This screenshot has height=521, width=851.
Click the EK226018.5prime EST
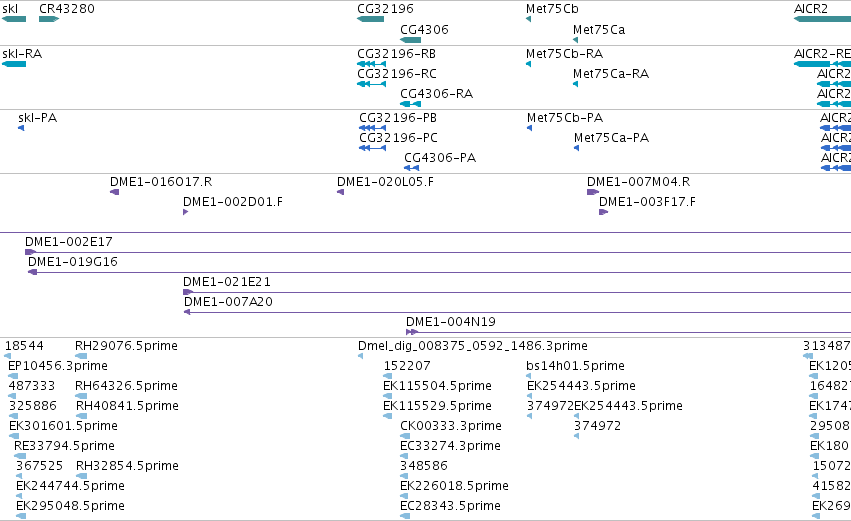404,496
